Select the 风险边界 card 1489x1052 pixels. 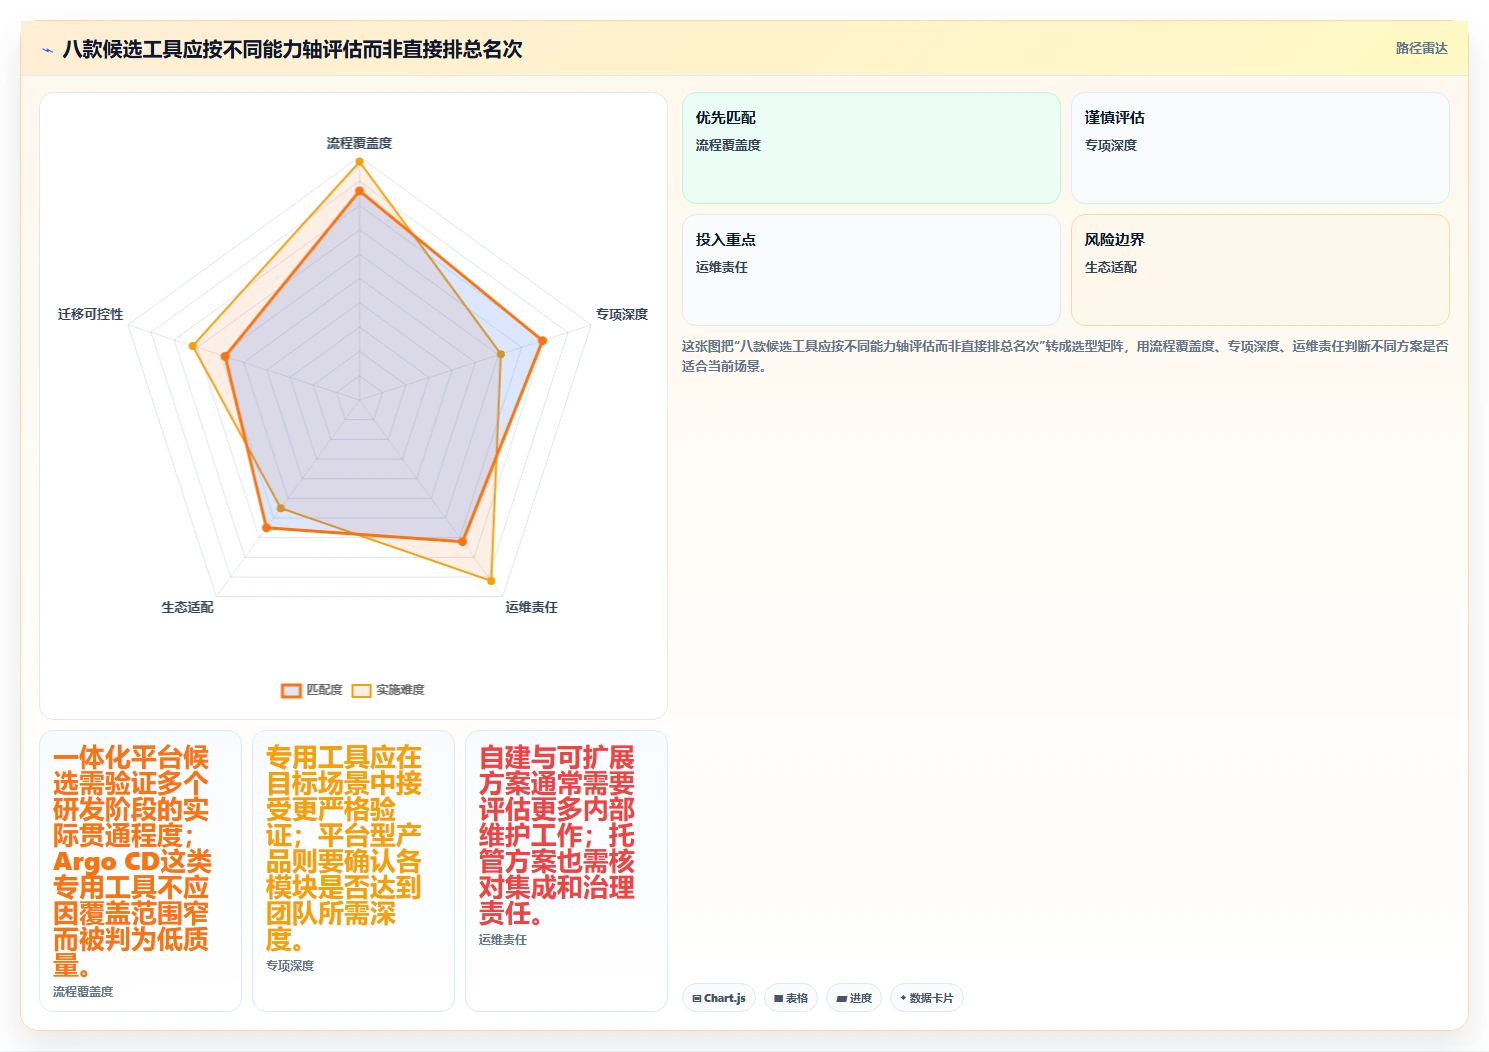[1260, 270]
